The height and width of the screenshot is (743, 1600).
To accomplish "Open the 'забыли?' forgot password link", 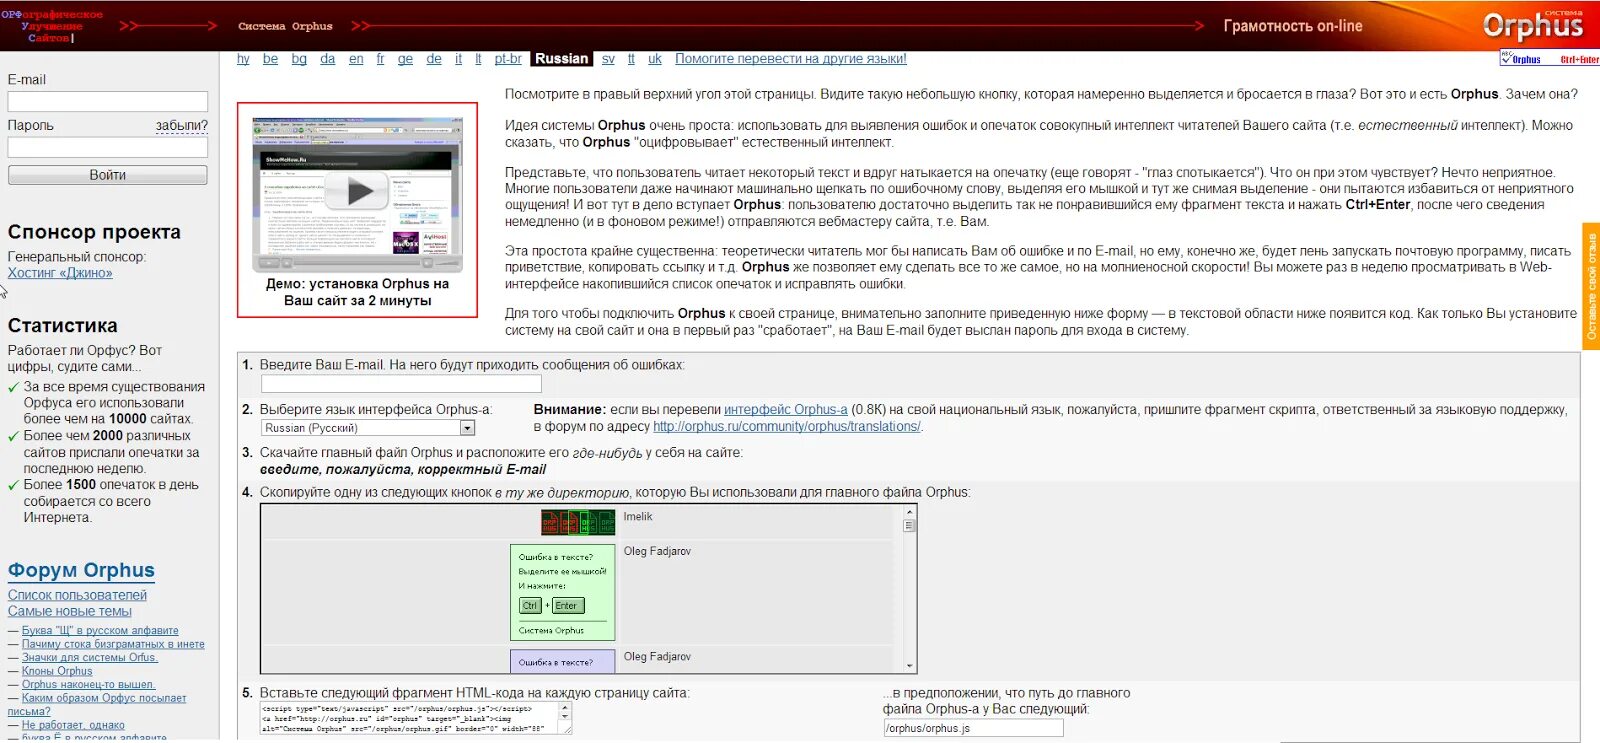I will click(x=182, y=125).
